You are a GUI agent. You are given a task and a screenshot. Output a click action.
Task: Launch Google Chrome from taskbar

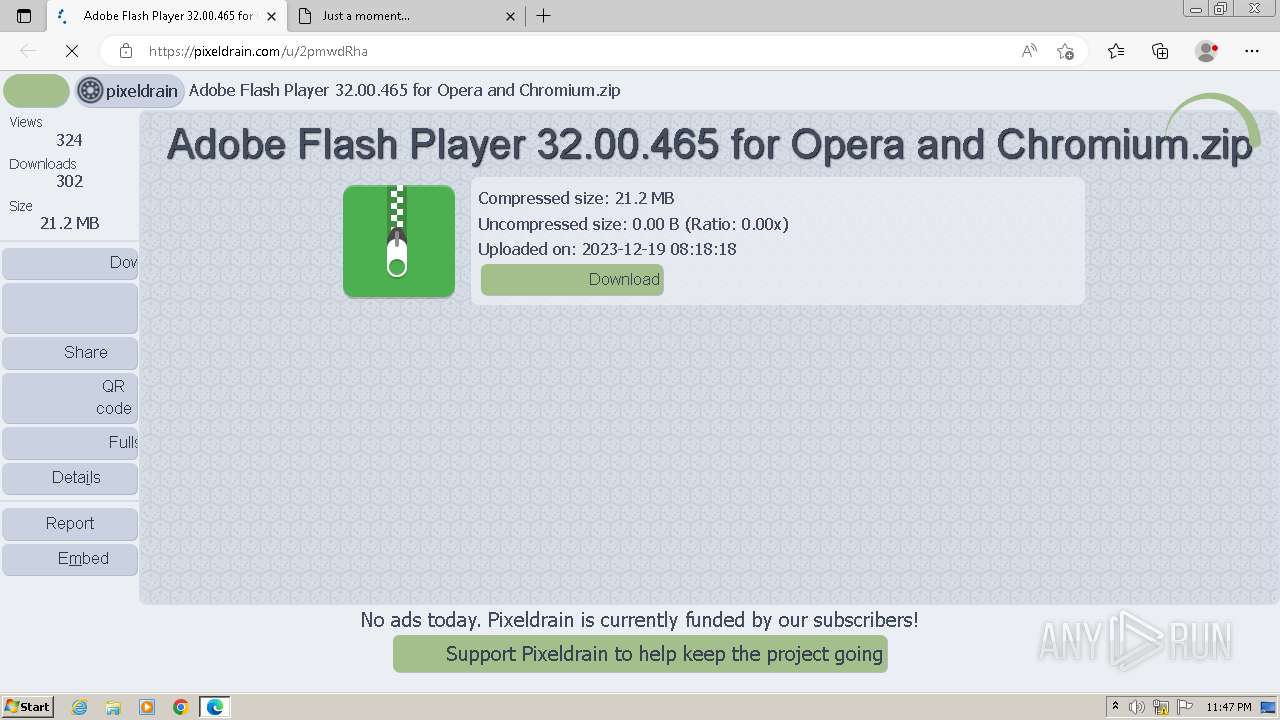tap(181, 707)
